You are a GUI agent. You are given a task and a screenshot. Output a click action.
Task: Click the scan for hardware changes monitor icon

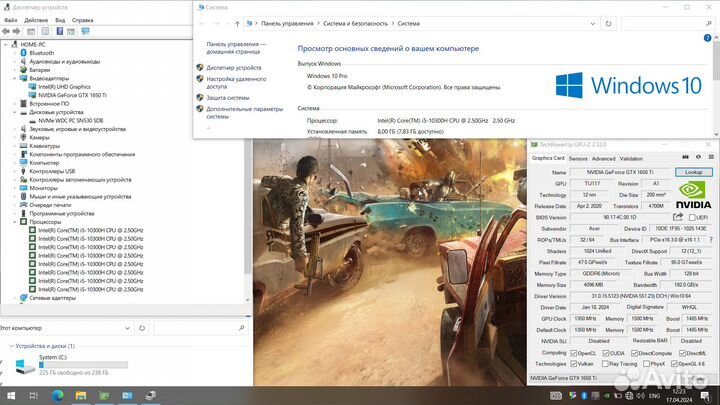pos(85,31)
